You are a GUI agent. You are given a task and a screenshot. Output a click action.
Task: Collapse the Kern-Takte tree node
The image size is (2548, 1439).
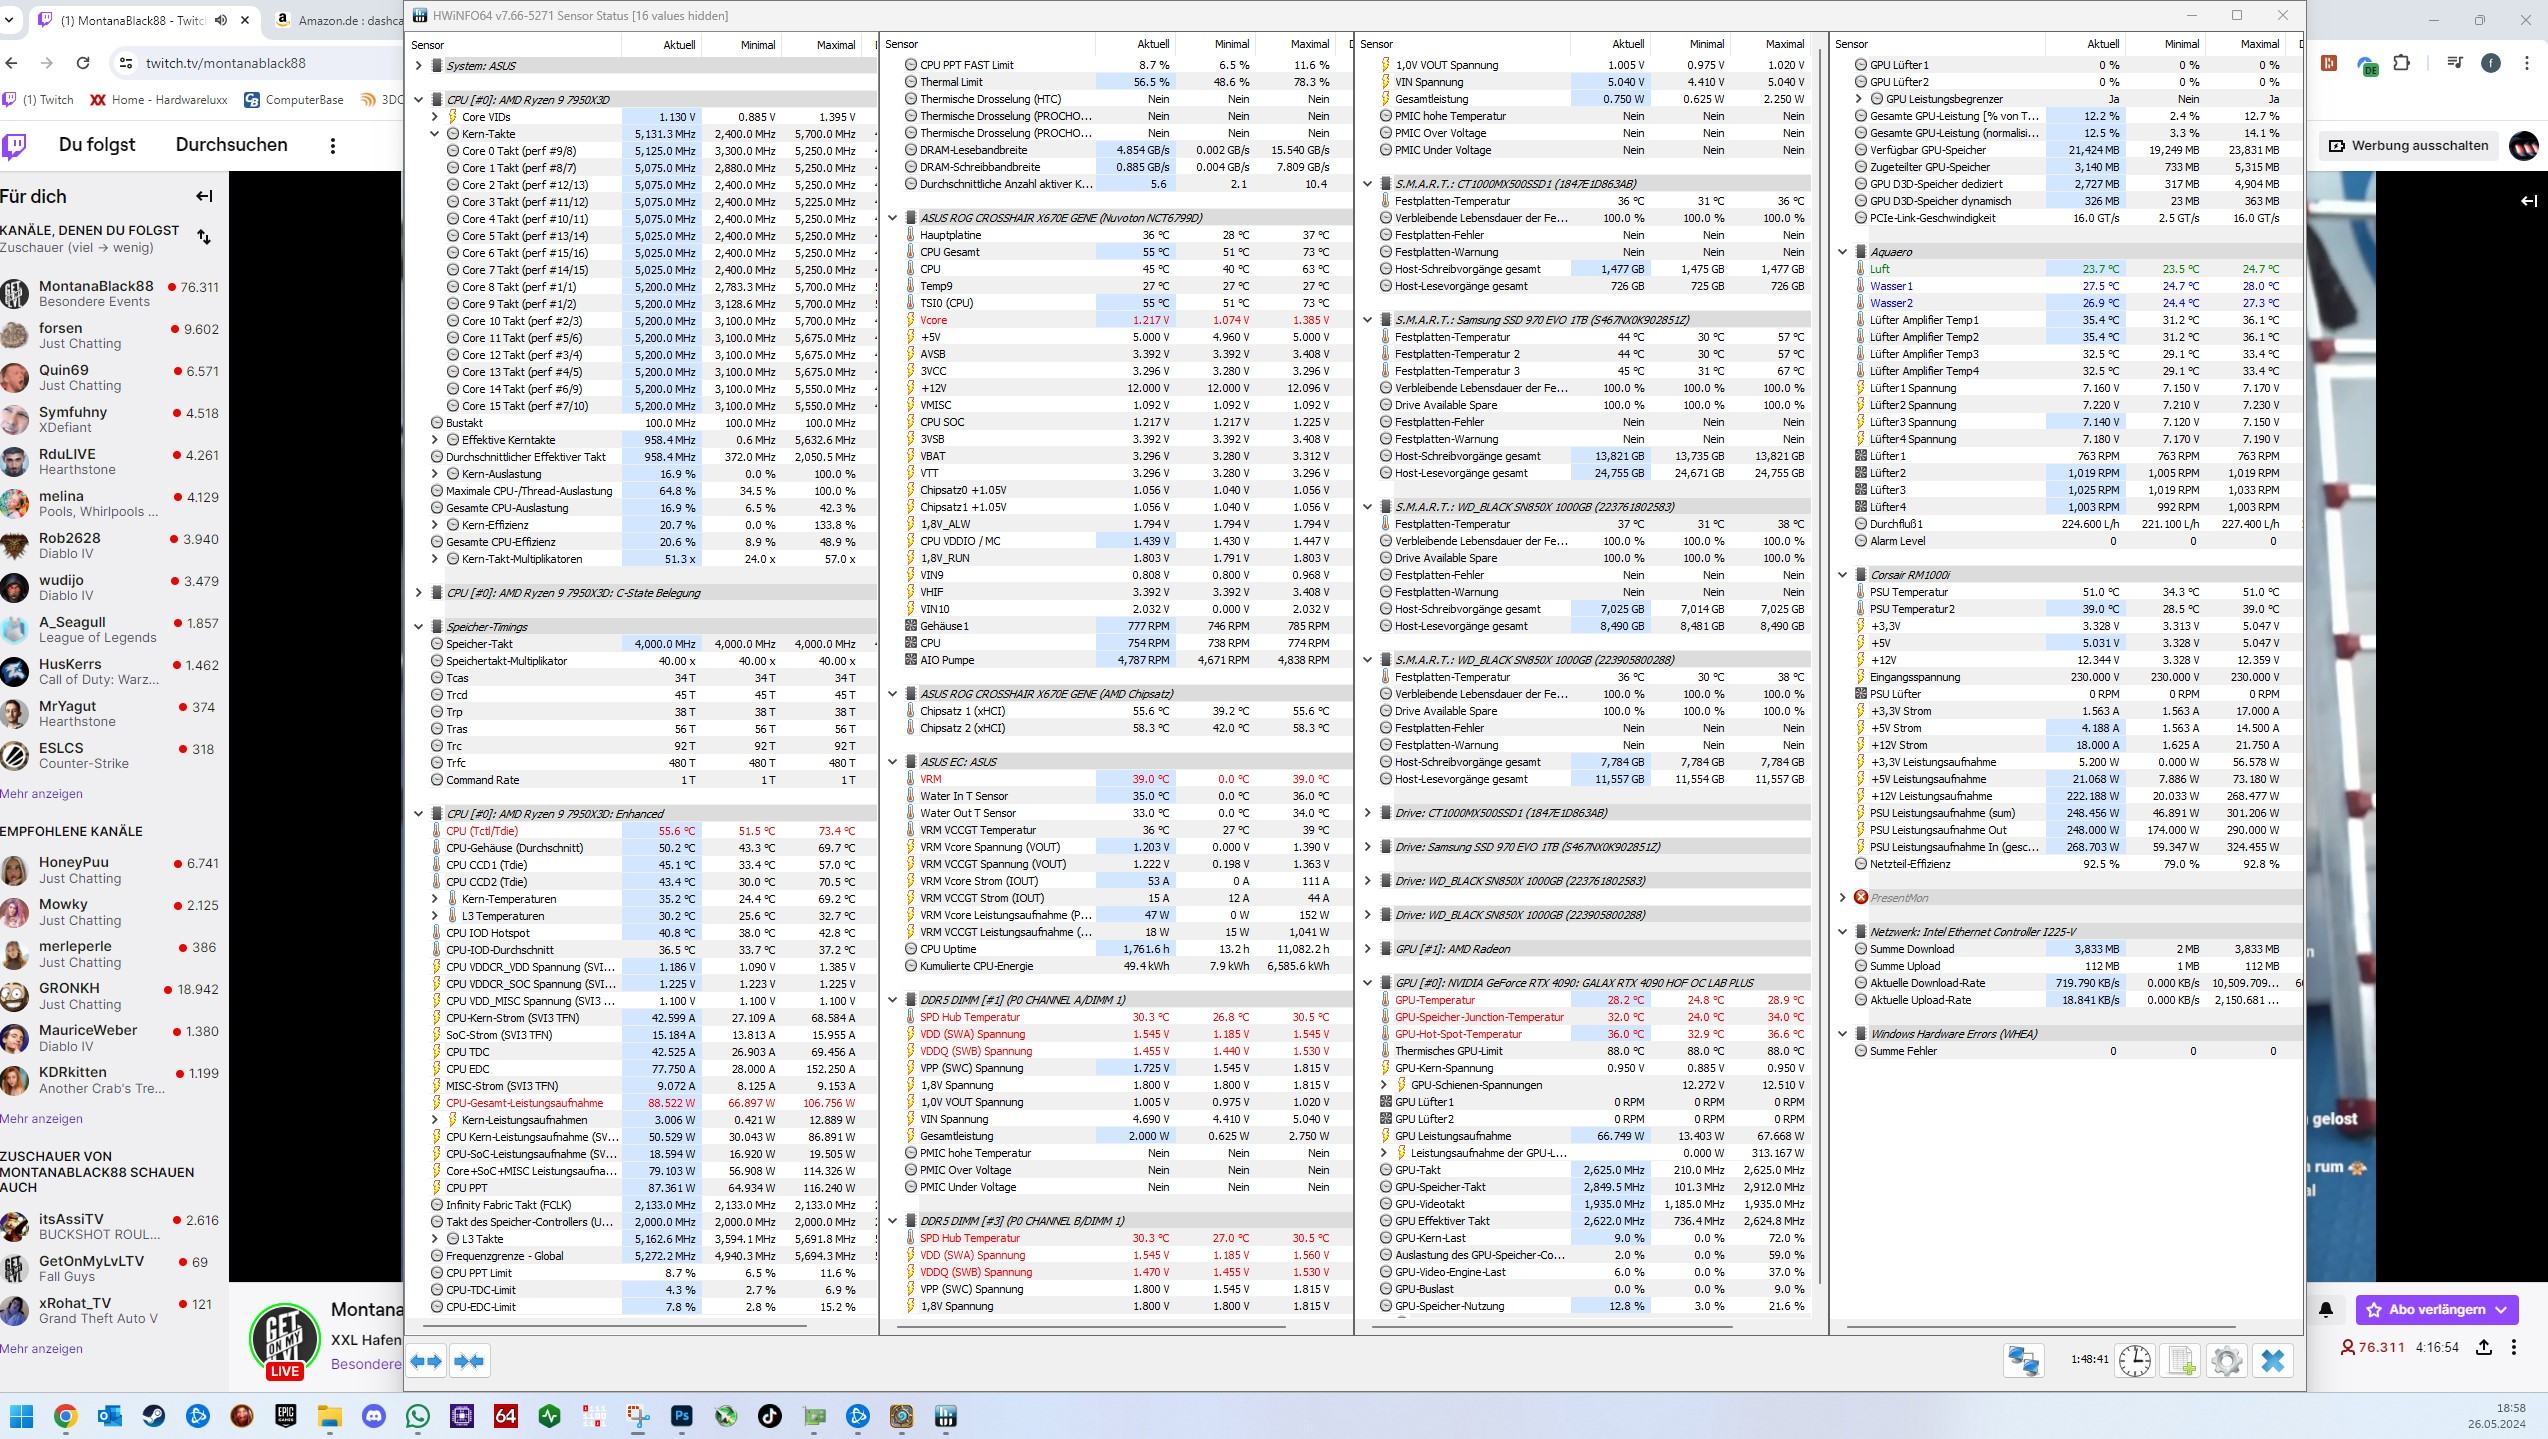tap(435, 134)
